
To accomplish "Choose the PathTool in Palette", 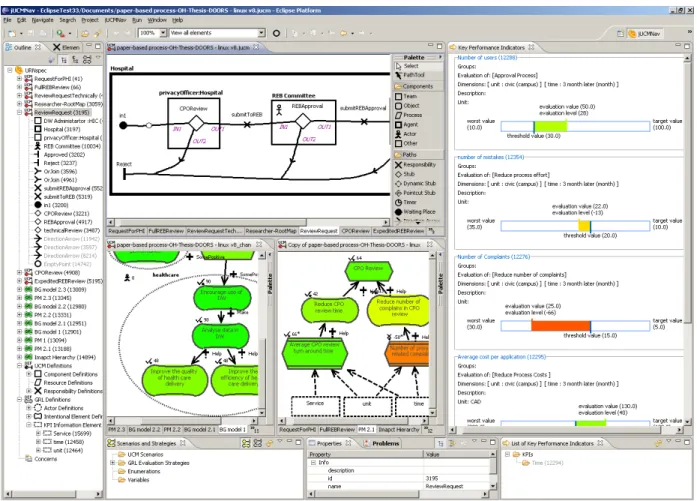I will click(413, 75).
